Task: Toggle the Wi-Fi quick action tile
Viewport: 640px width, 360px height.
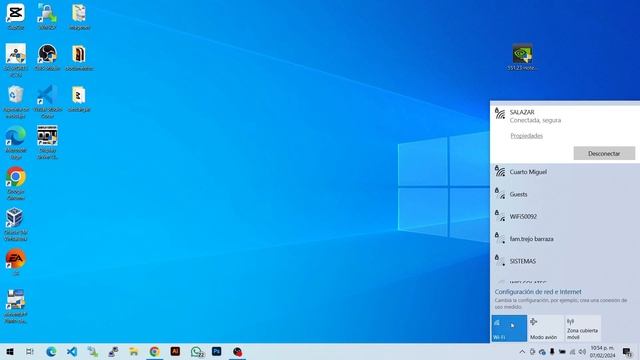Action: (509, 328)
